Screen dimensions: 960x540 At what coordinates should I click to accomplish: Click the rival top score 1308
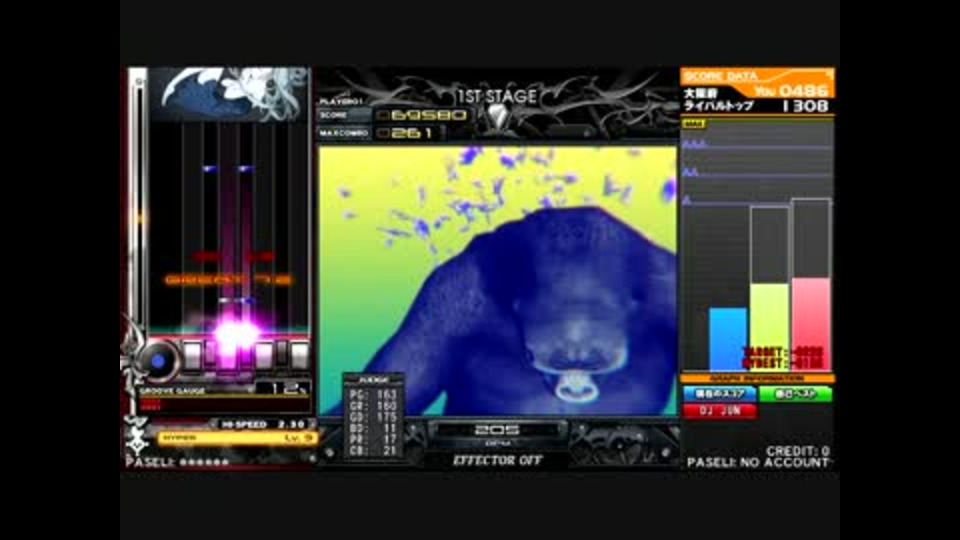point(805,106)
